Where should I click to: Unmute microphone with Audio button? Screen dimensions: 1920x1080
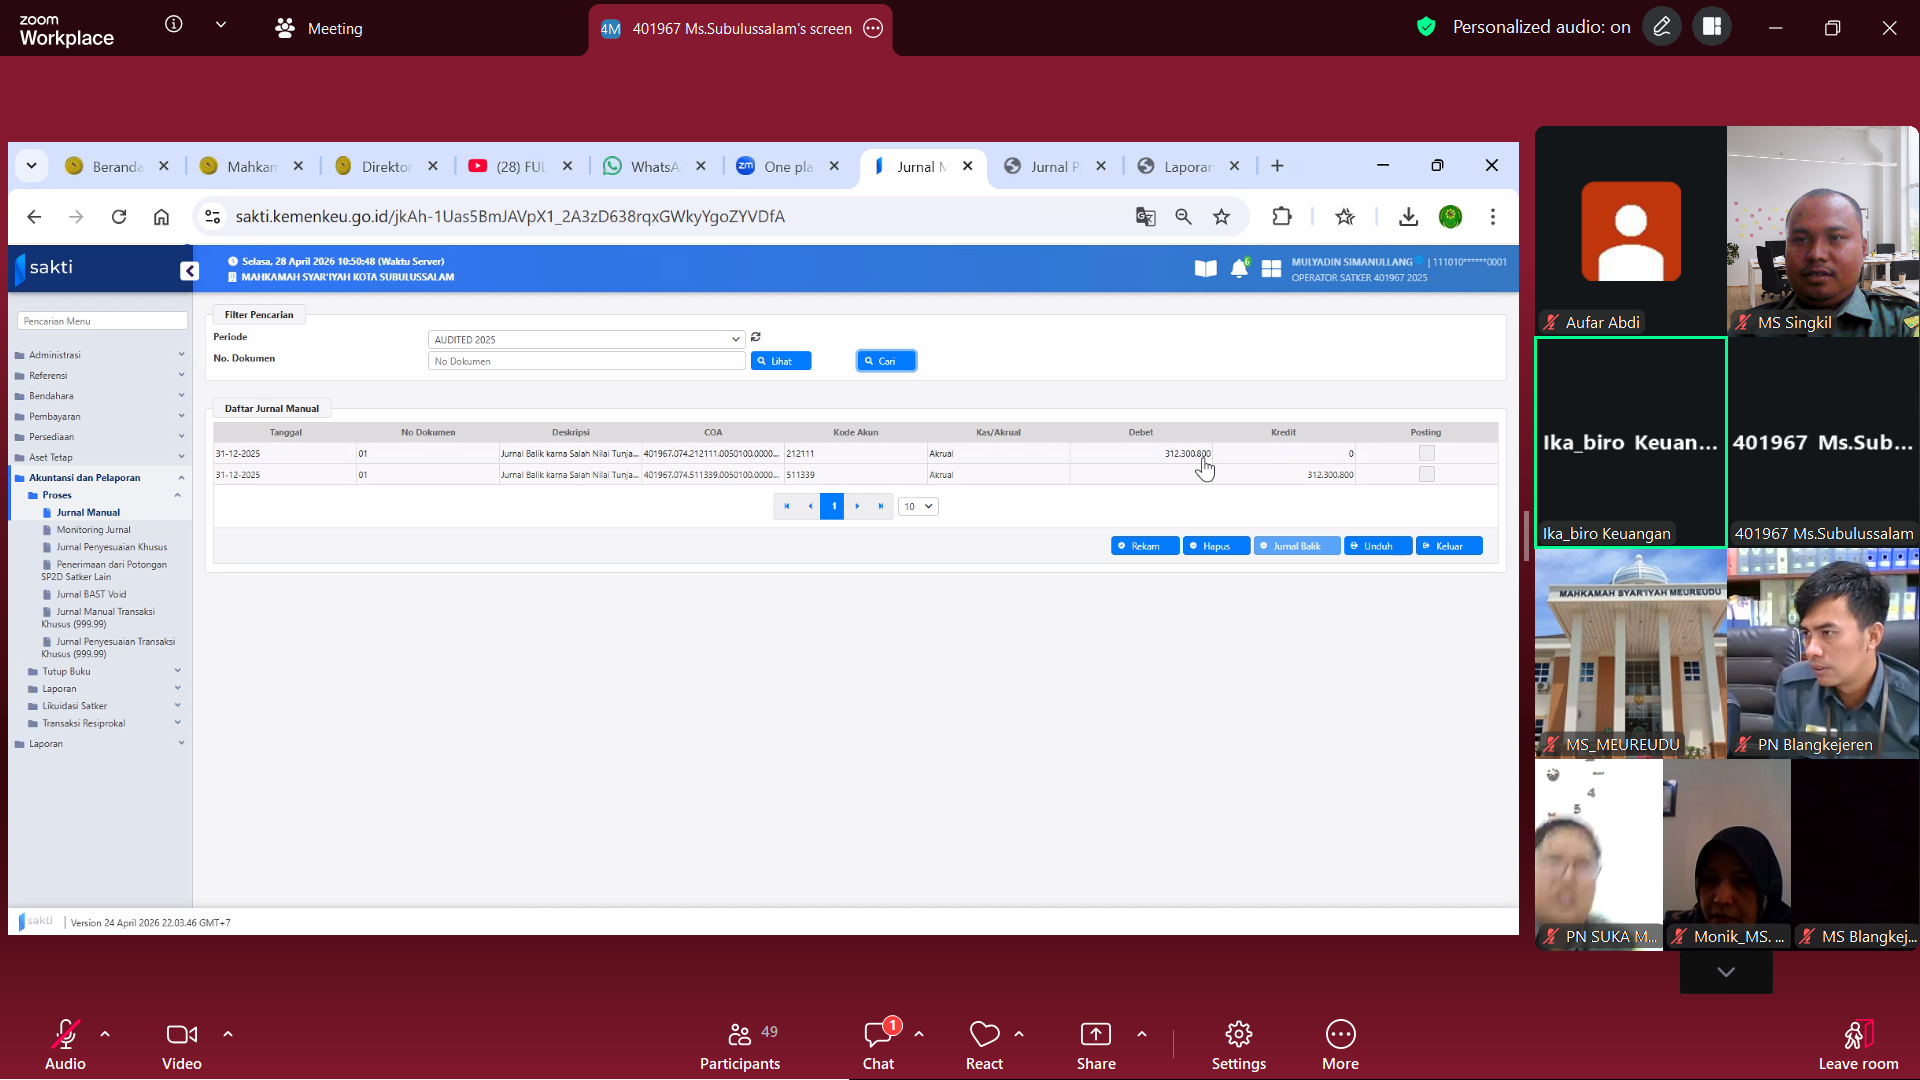click(65, 1044)
